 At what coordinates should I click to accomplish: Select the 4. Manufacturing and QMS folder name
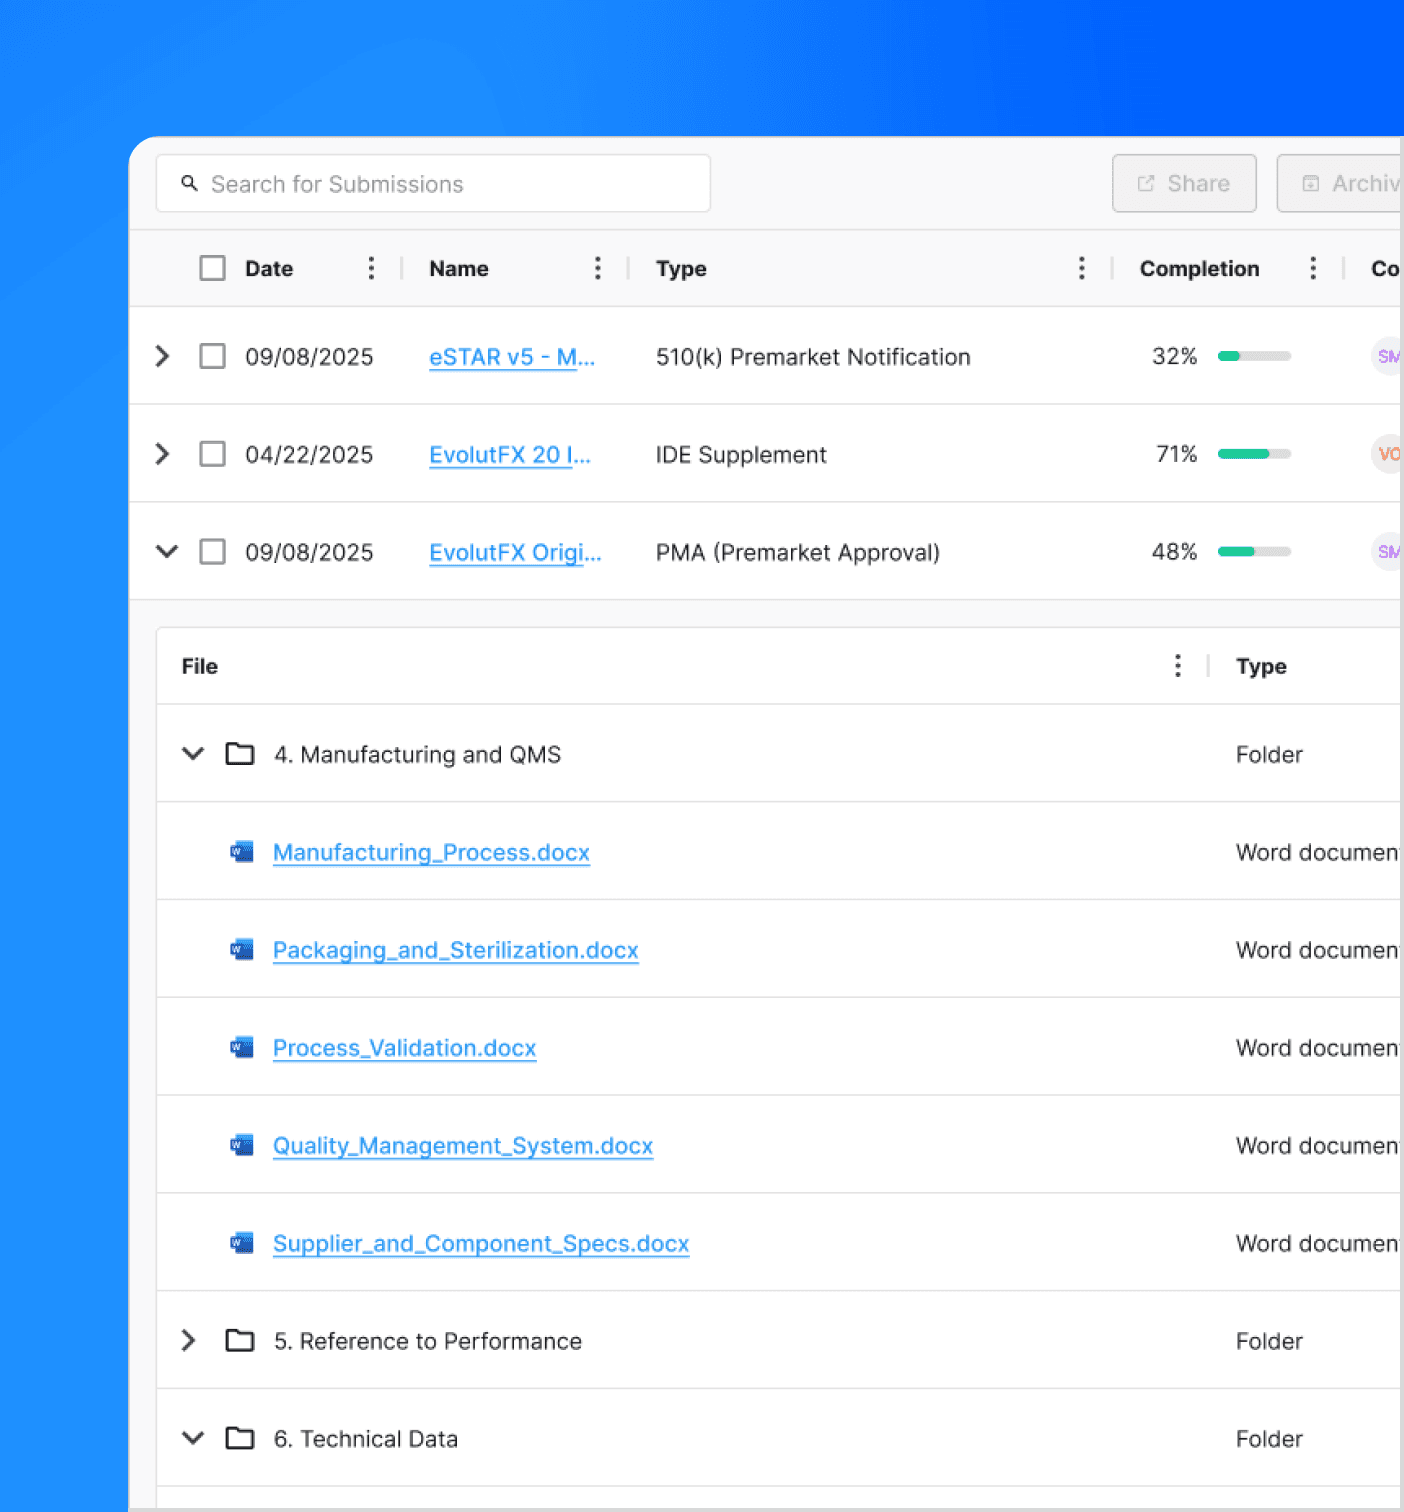[417, 754]
